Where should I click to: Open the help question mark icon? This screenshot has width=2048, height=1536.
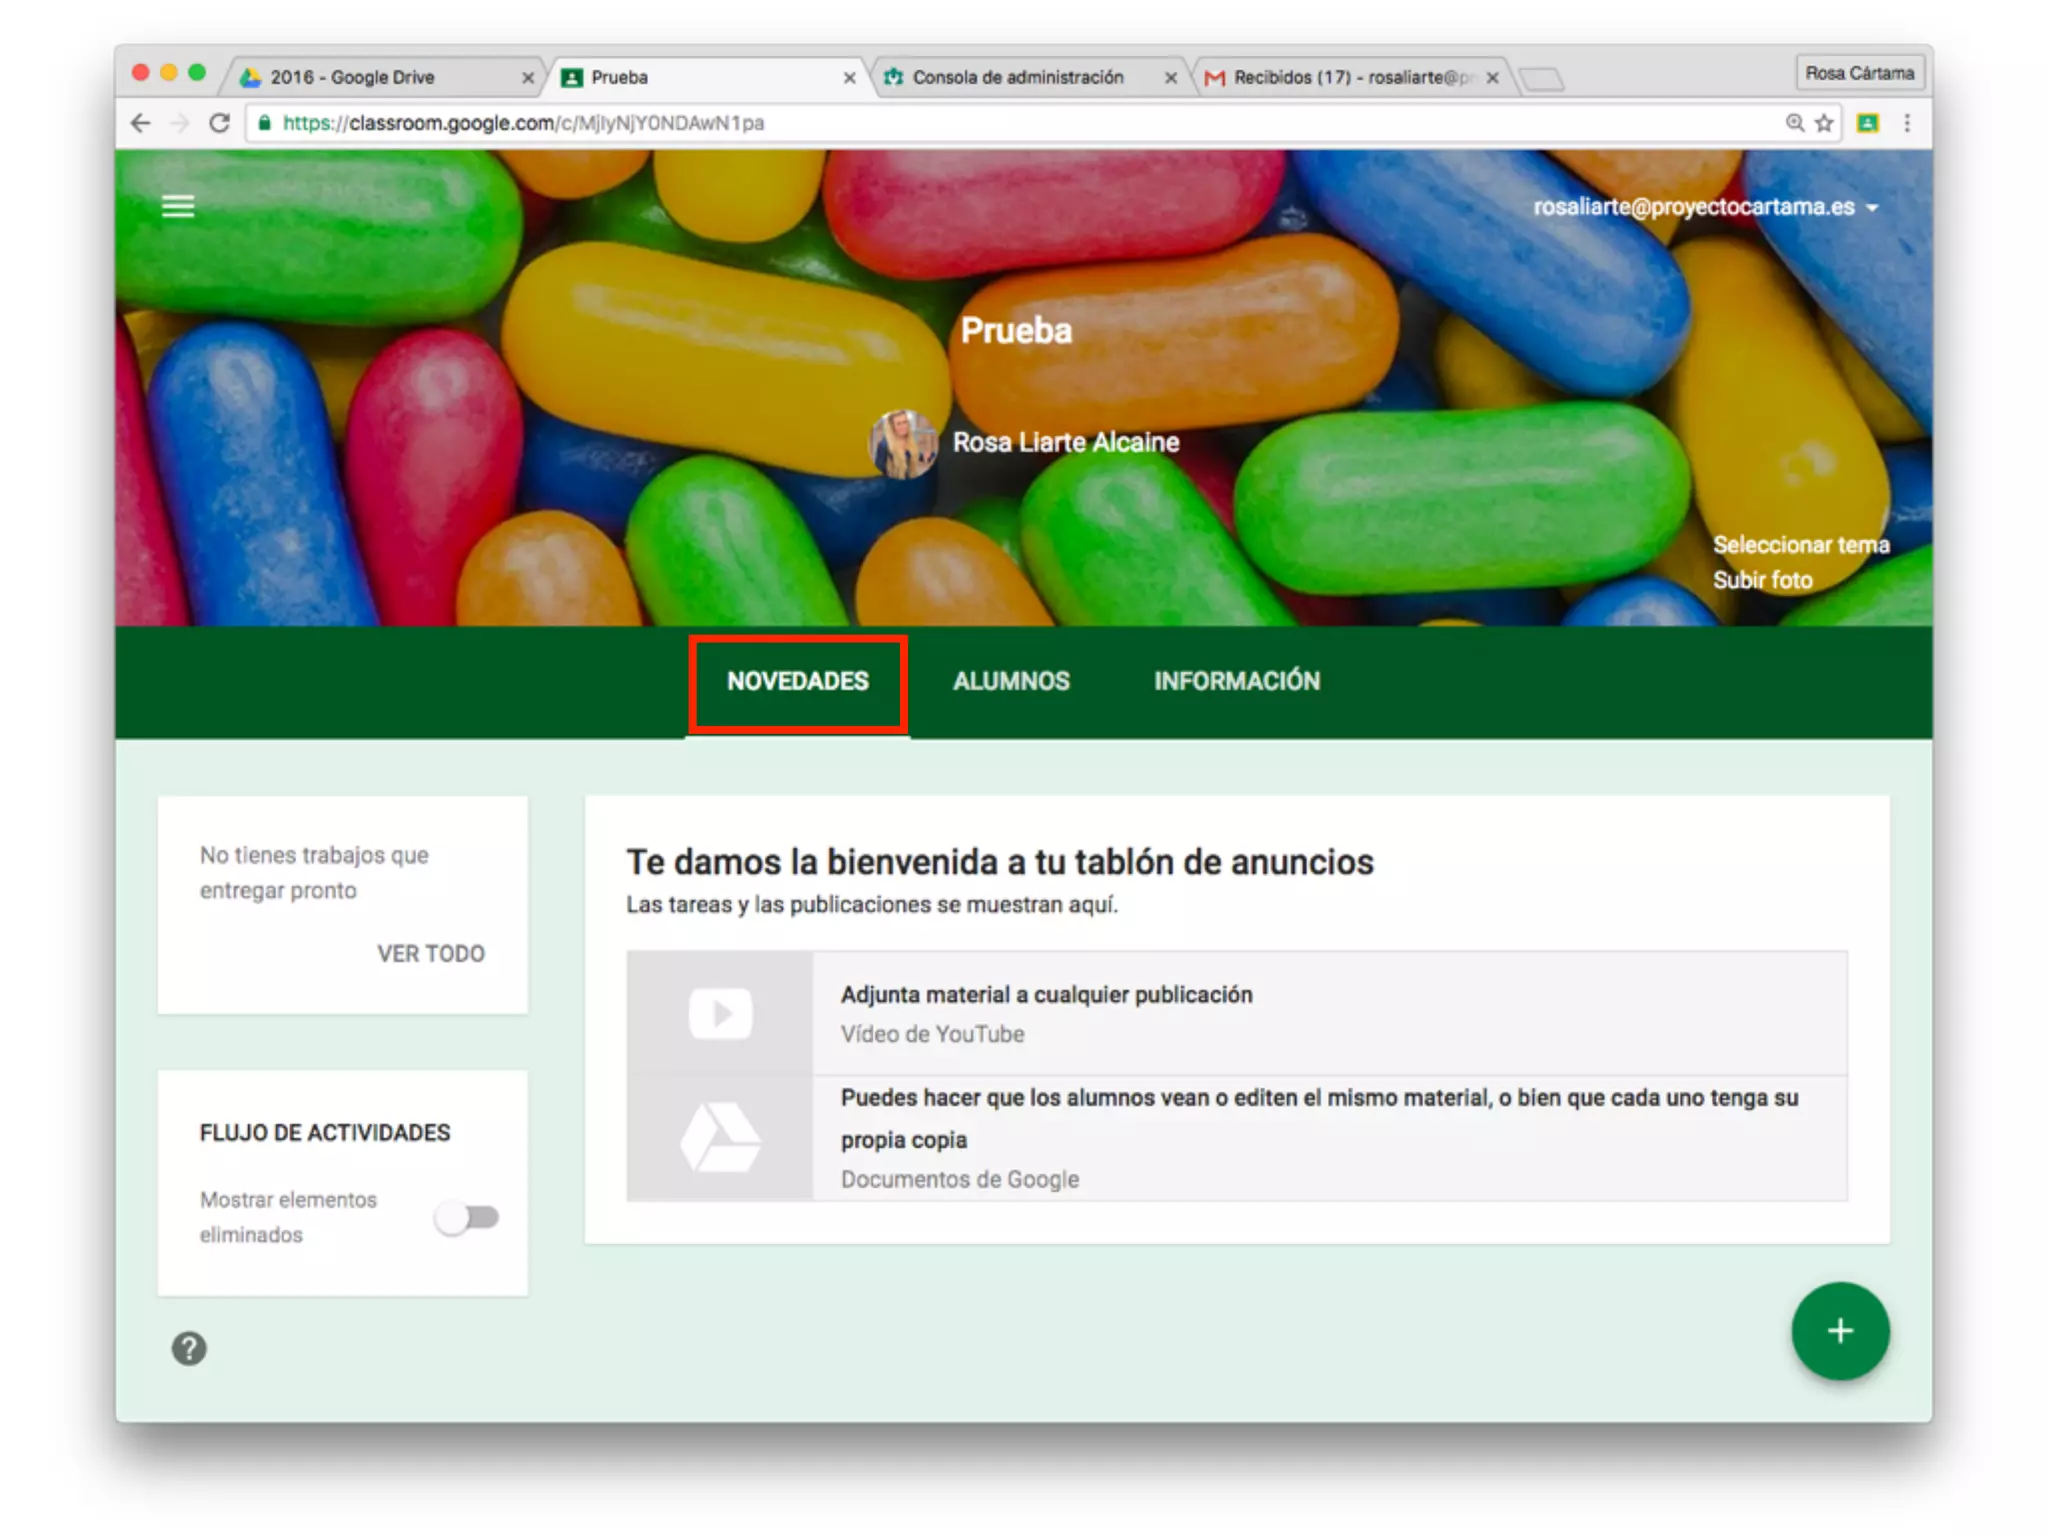click(x=188, y=1348)
